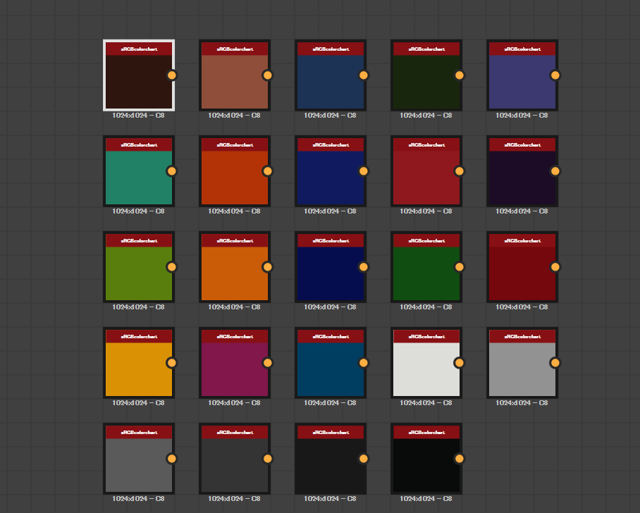
Task: Click the light gray node's output connector
Action: tap(555, 363)
